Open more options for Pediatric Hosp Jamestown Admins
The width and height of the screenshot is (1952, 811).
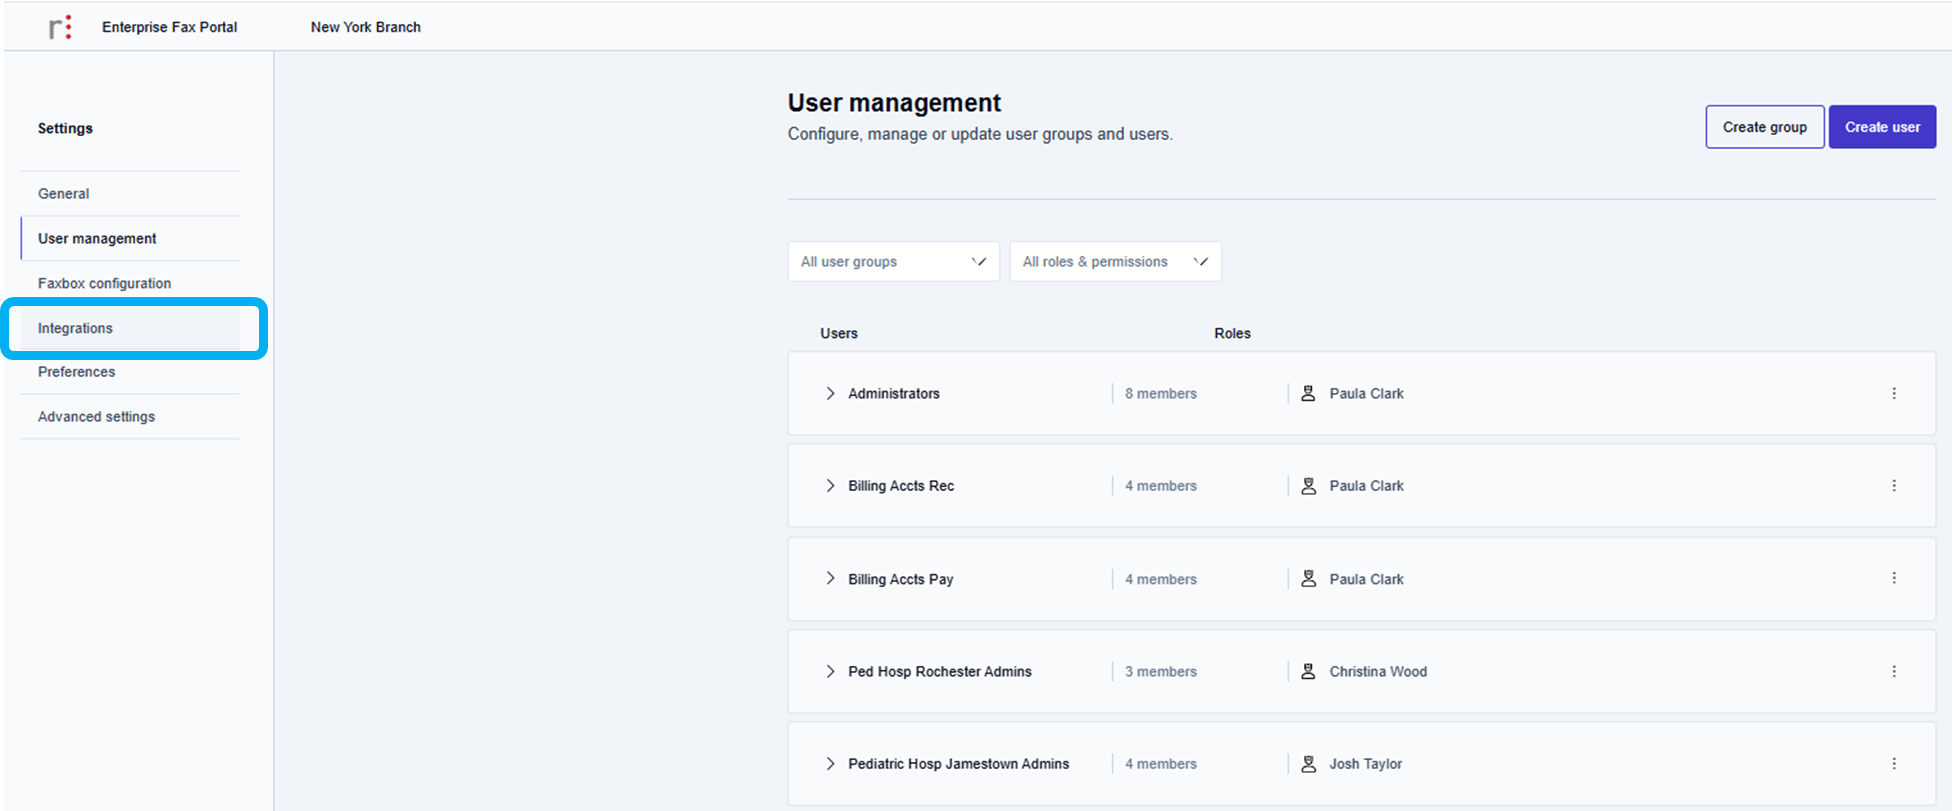[1893, 764]
